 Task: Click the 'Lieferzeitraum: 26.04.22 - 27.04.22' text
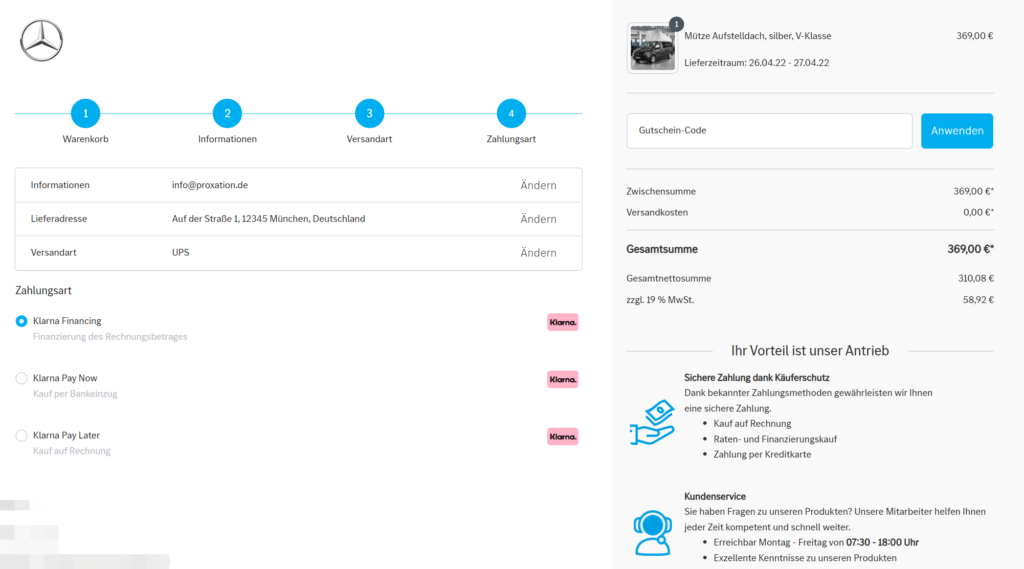coord(756,63)
